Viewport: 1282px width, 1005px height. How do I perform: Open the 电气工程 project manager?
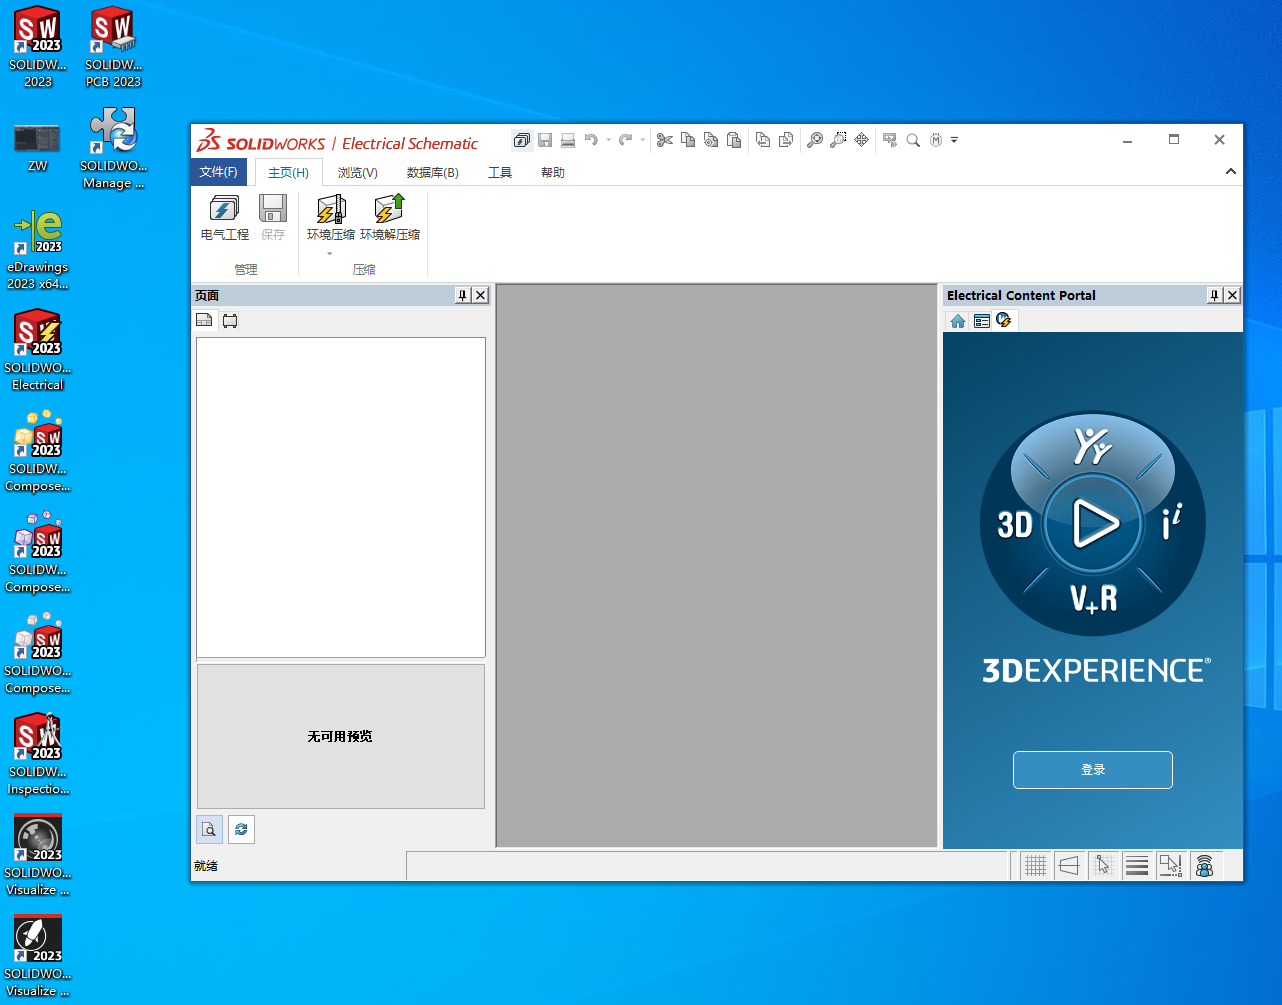(x=224, y=218)
